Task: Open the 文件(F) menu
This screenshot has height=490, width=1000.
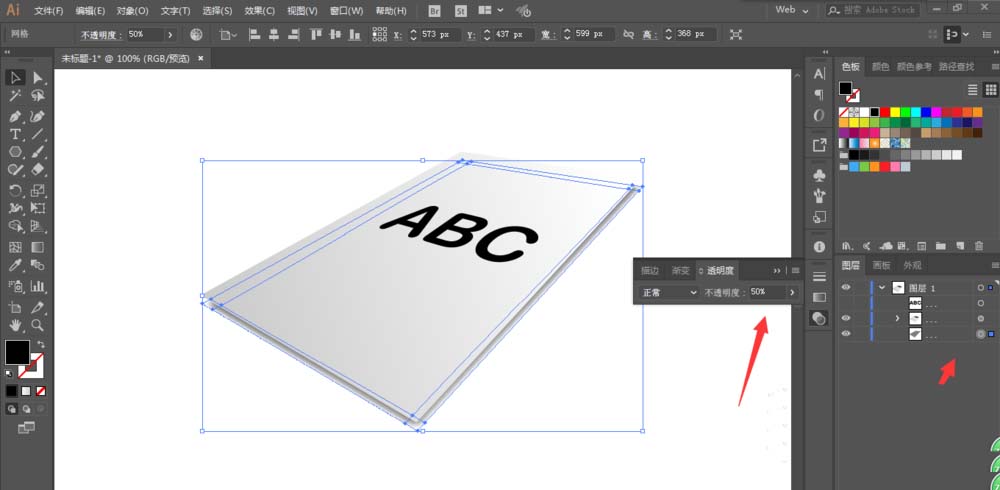Action: [49, 11]
